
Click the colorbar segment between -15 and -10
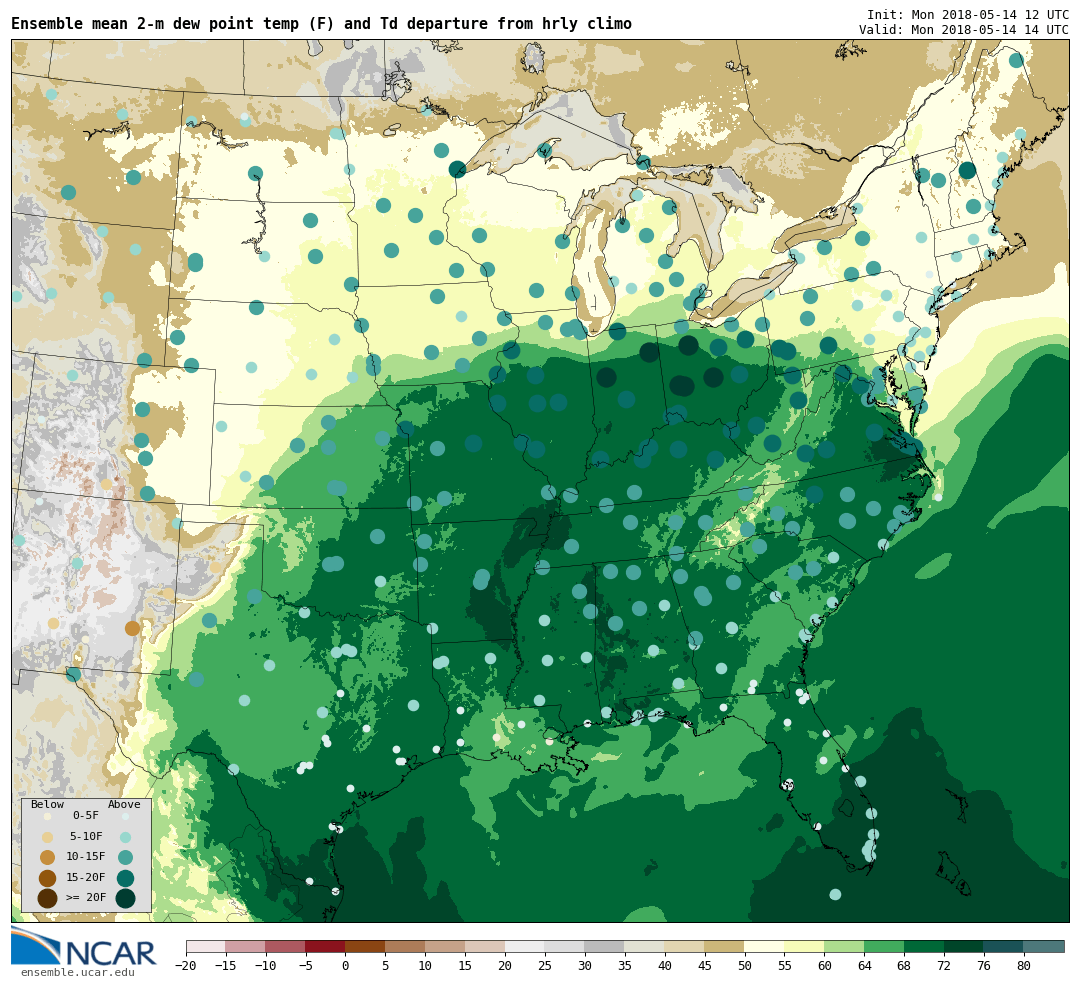[246, 946]
